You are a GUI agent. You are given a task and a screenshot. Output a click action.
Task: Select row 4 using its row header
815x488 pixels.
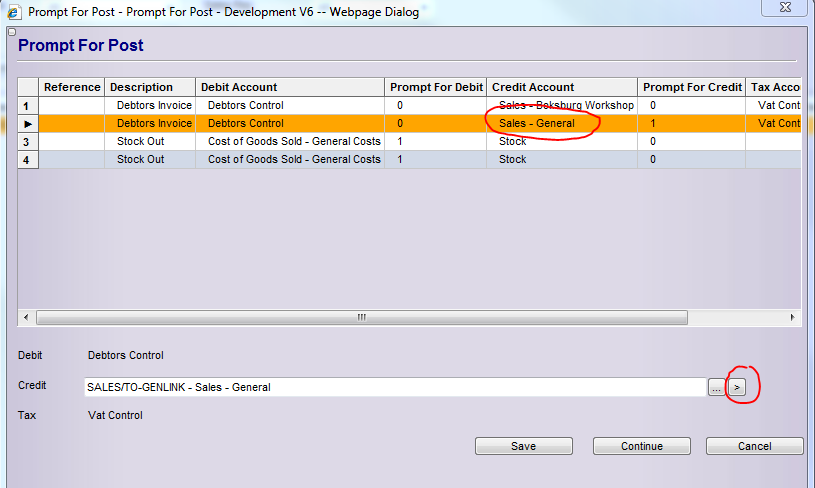coord(28,160)
